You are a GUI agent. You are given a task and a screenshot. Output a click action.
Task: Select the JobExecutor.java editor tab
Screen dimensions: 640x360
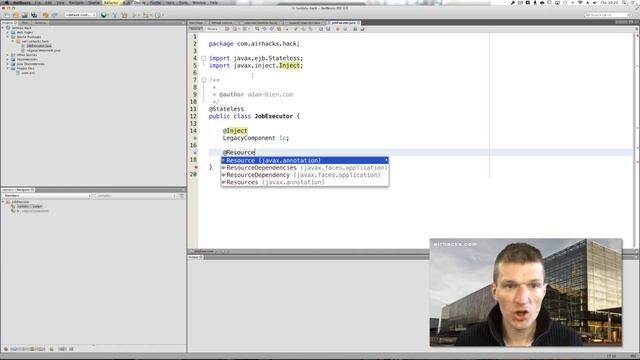(x=344, y=23)
